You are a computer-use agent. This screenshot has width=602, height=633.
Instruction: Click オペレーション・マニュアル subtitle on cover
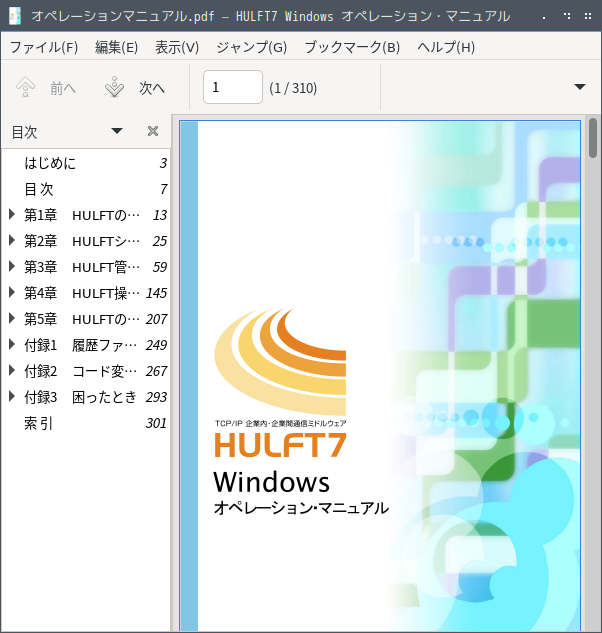(x=301, y=507)
